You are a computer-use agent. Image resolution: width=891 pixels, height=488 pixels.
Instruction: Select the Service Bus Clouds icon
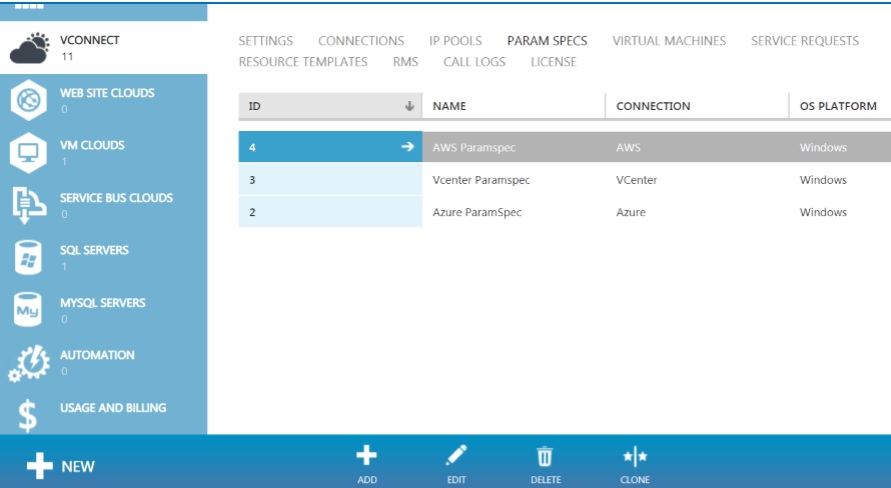28,206
